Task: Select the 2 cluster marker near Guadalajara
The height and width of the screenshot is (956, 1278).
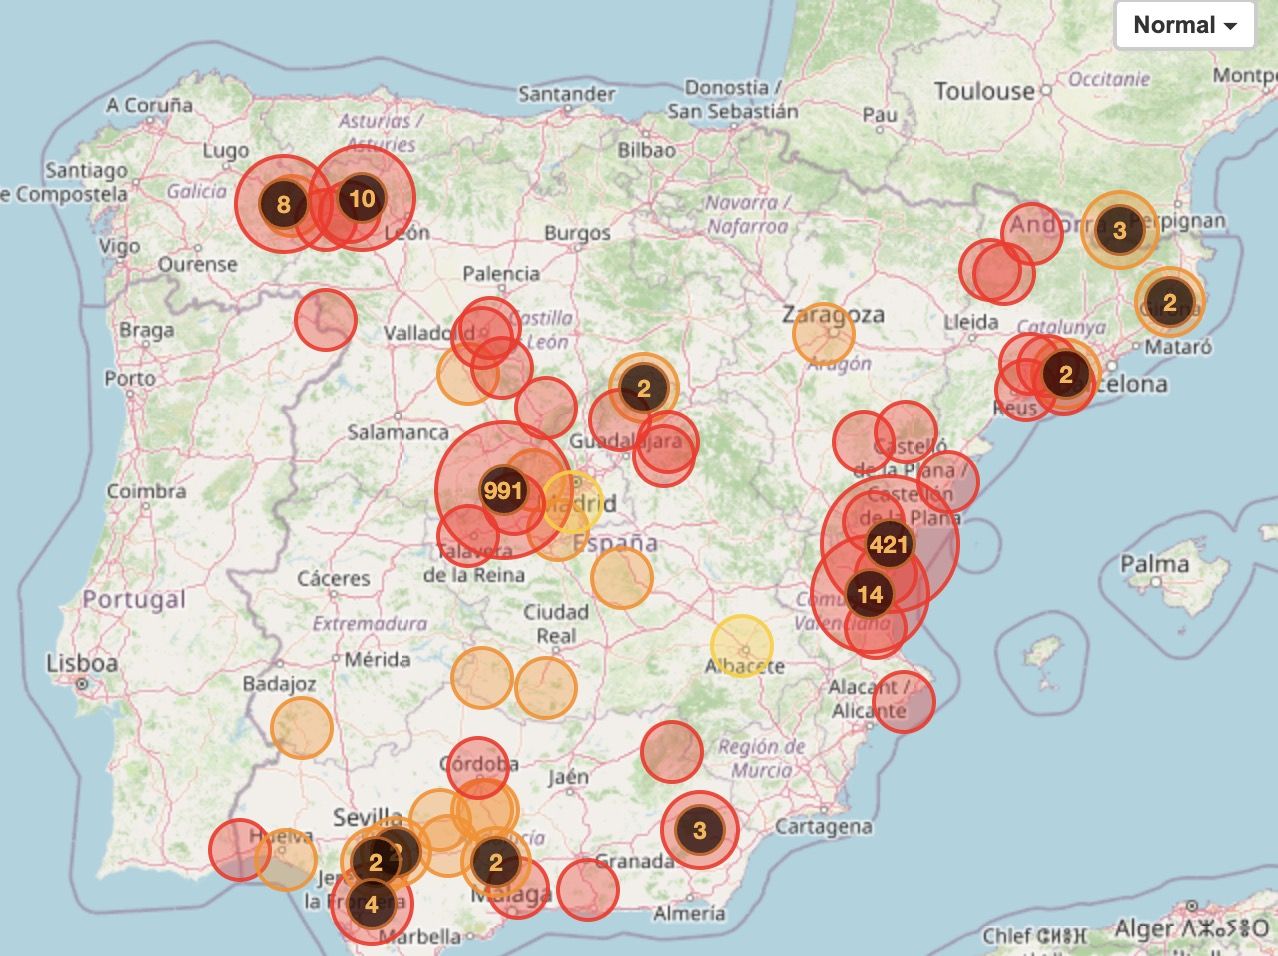Action: [x=643, y=388]
